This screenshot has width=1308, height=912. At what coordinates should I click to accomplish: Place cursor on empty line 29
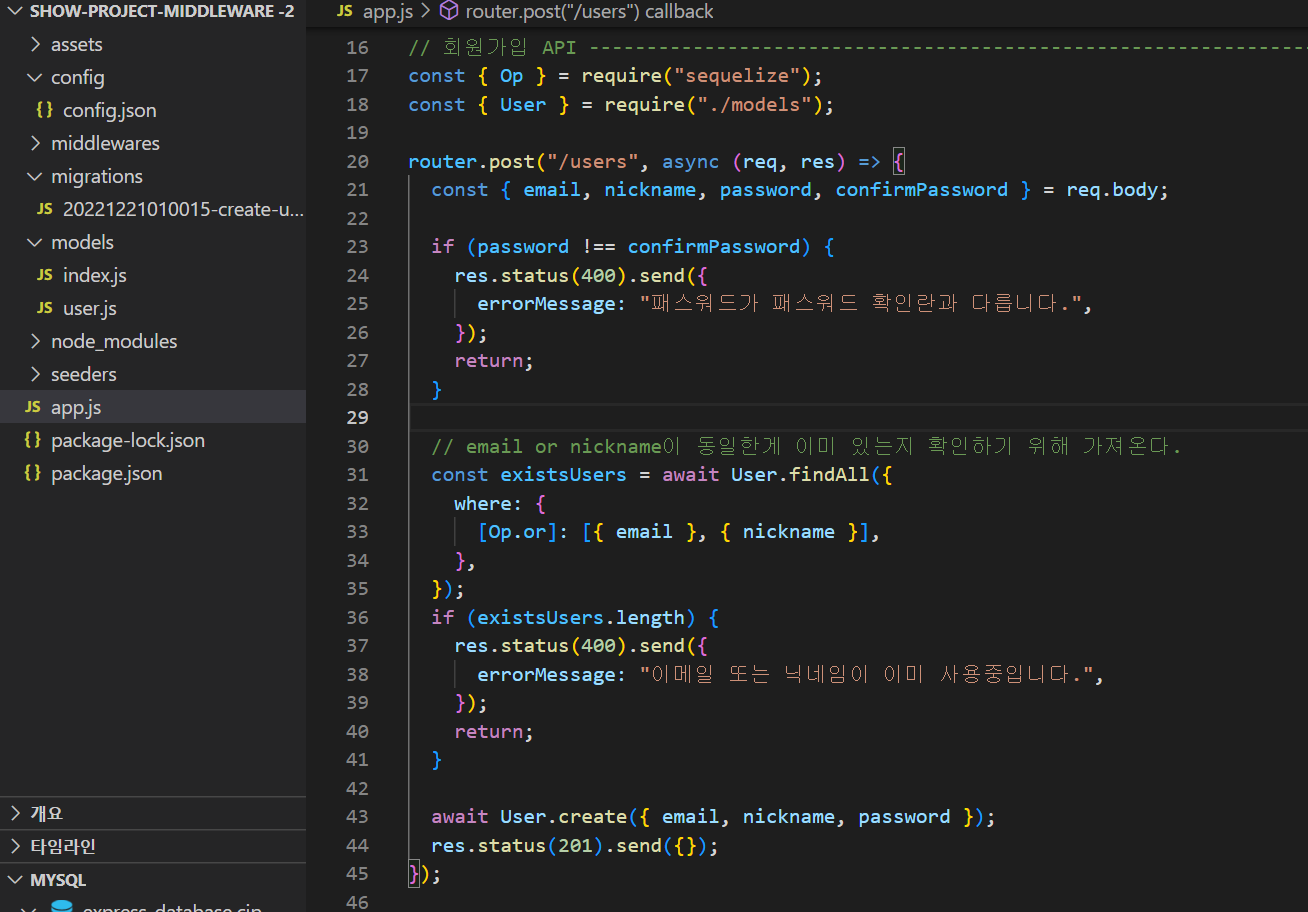click(x=858, y=417)
